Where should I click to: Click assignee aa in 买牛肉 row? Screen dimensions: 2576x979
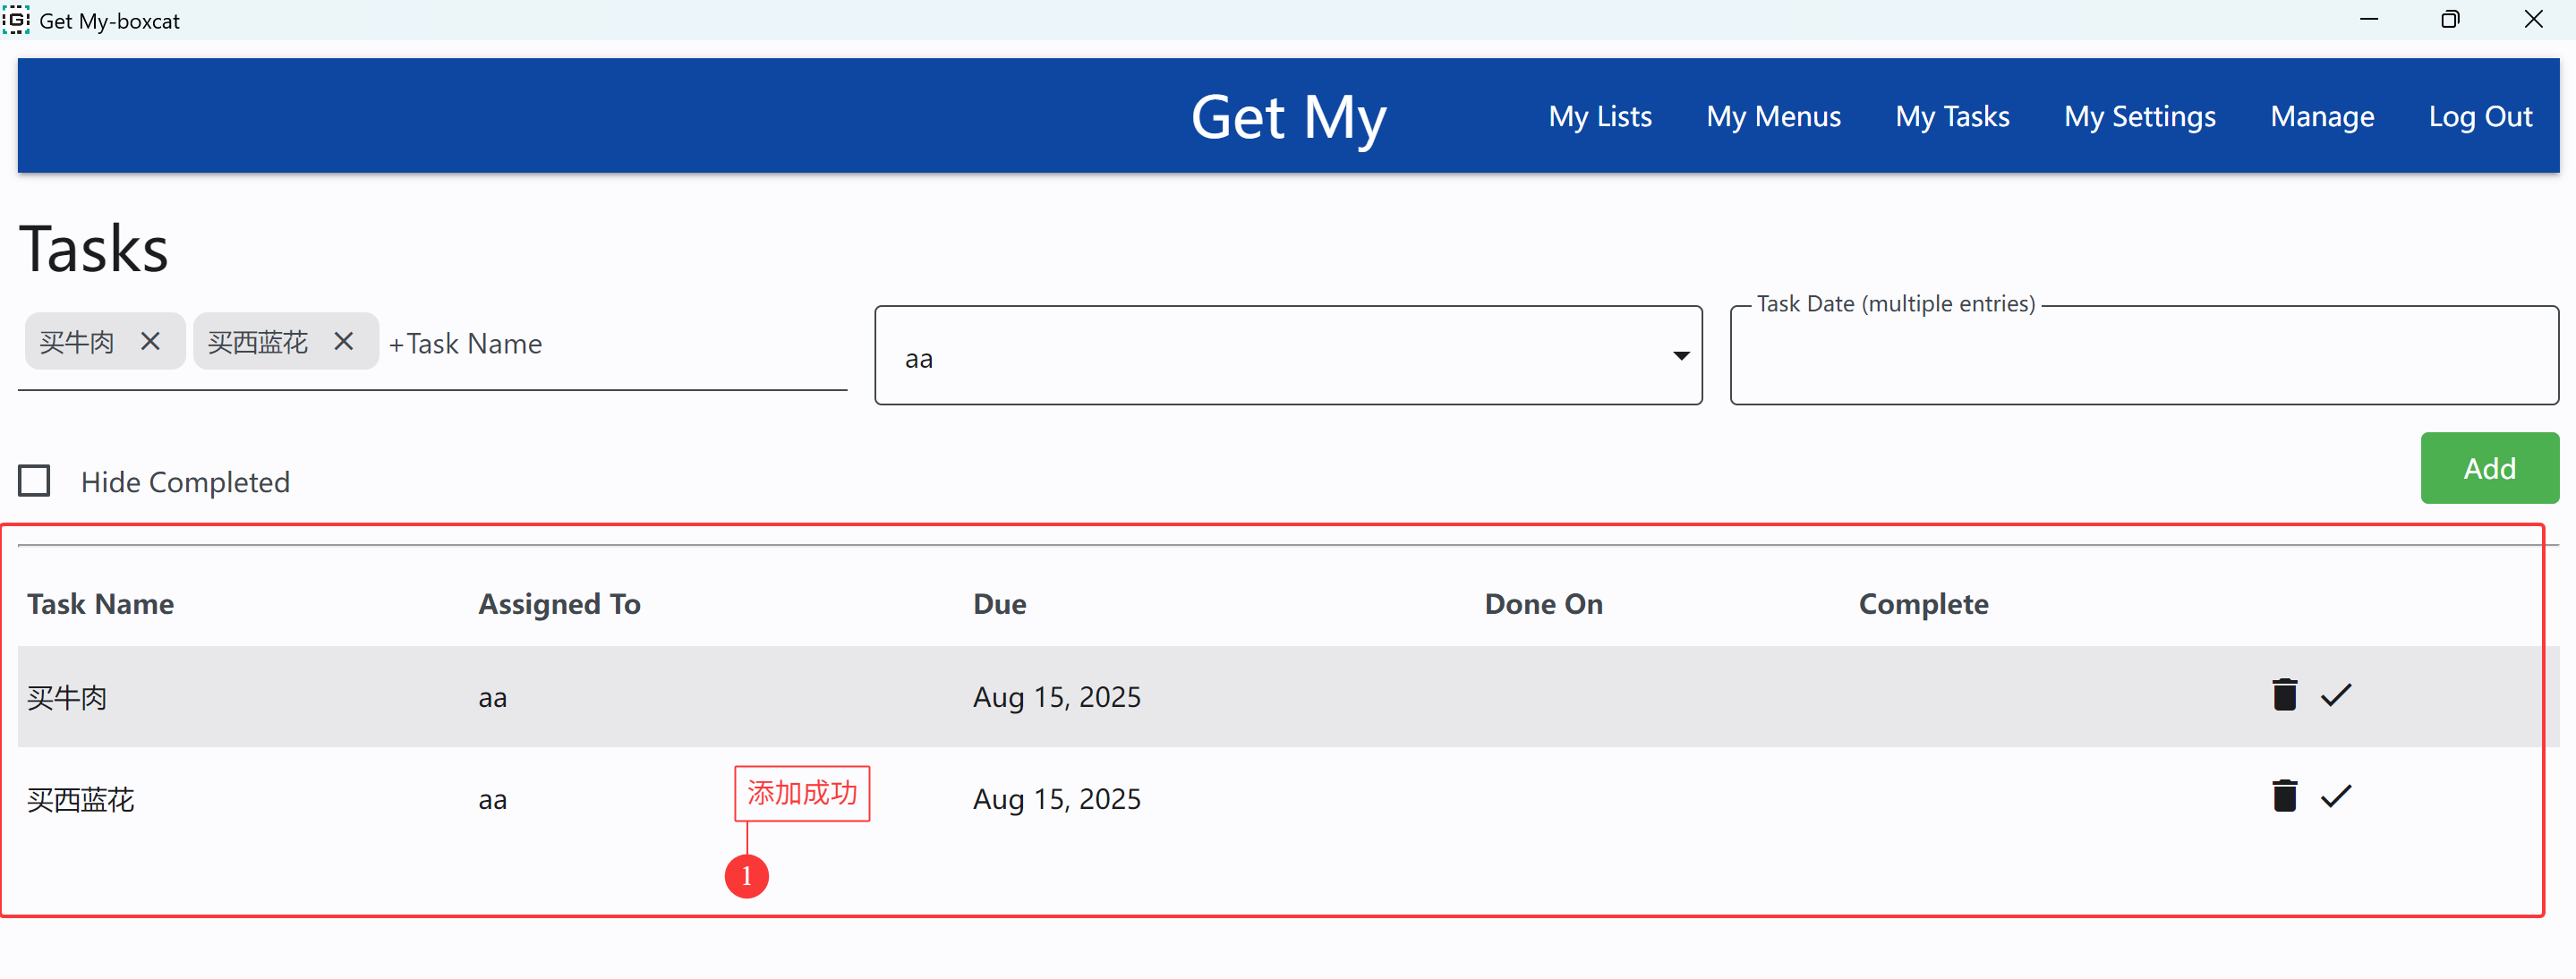point(492,698)
